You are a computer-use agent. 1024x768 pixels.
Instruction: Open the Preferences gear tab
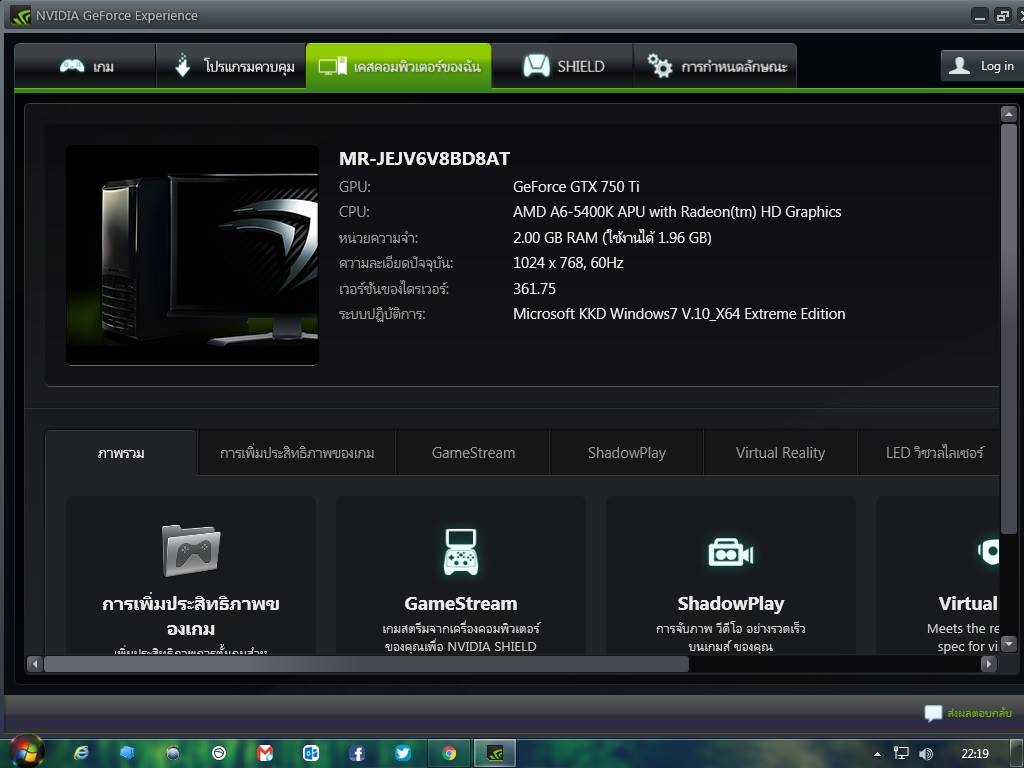point(715,66)
